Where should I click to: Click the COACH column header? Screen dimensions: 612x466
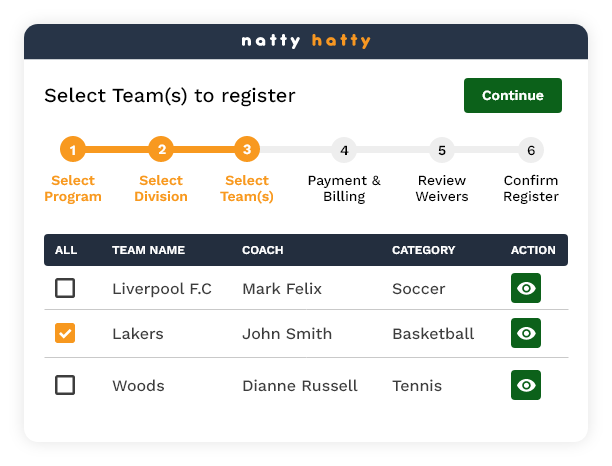[x=263, y=250]
